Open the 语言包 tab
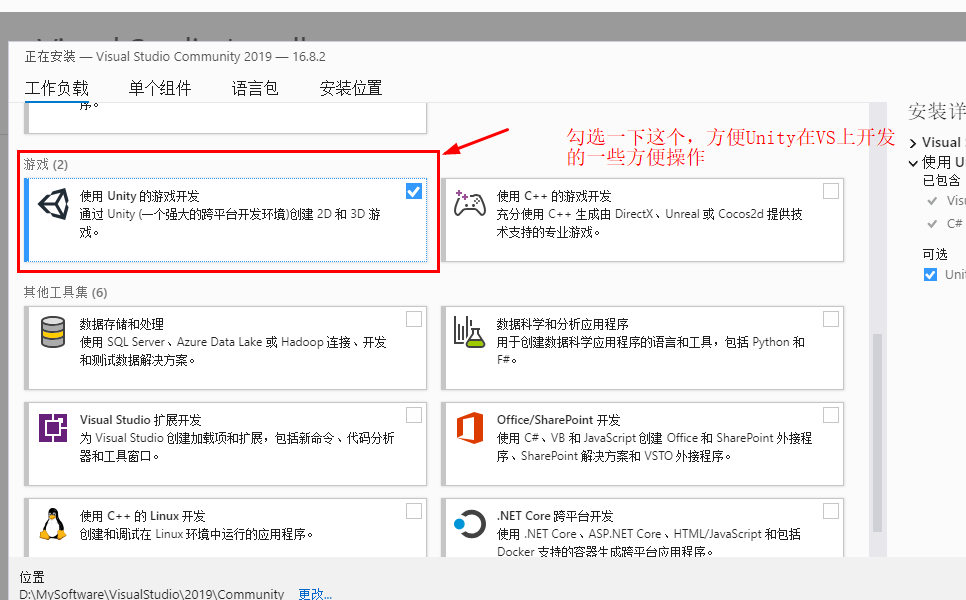The image size is (966, 600). pos(255,88)
